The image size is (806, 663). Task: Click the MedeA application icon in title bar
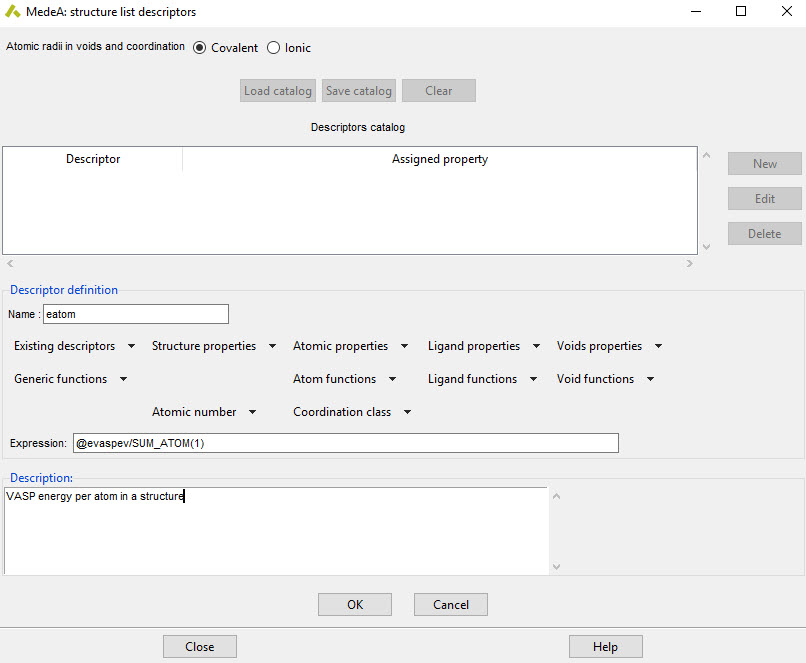tap(12, 12)
